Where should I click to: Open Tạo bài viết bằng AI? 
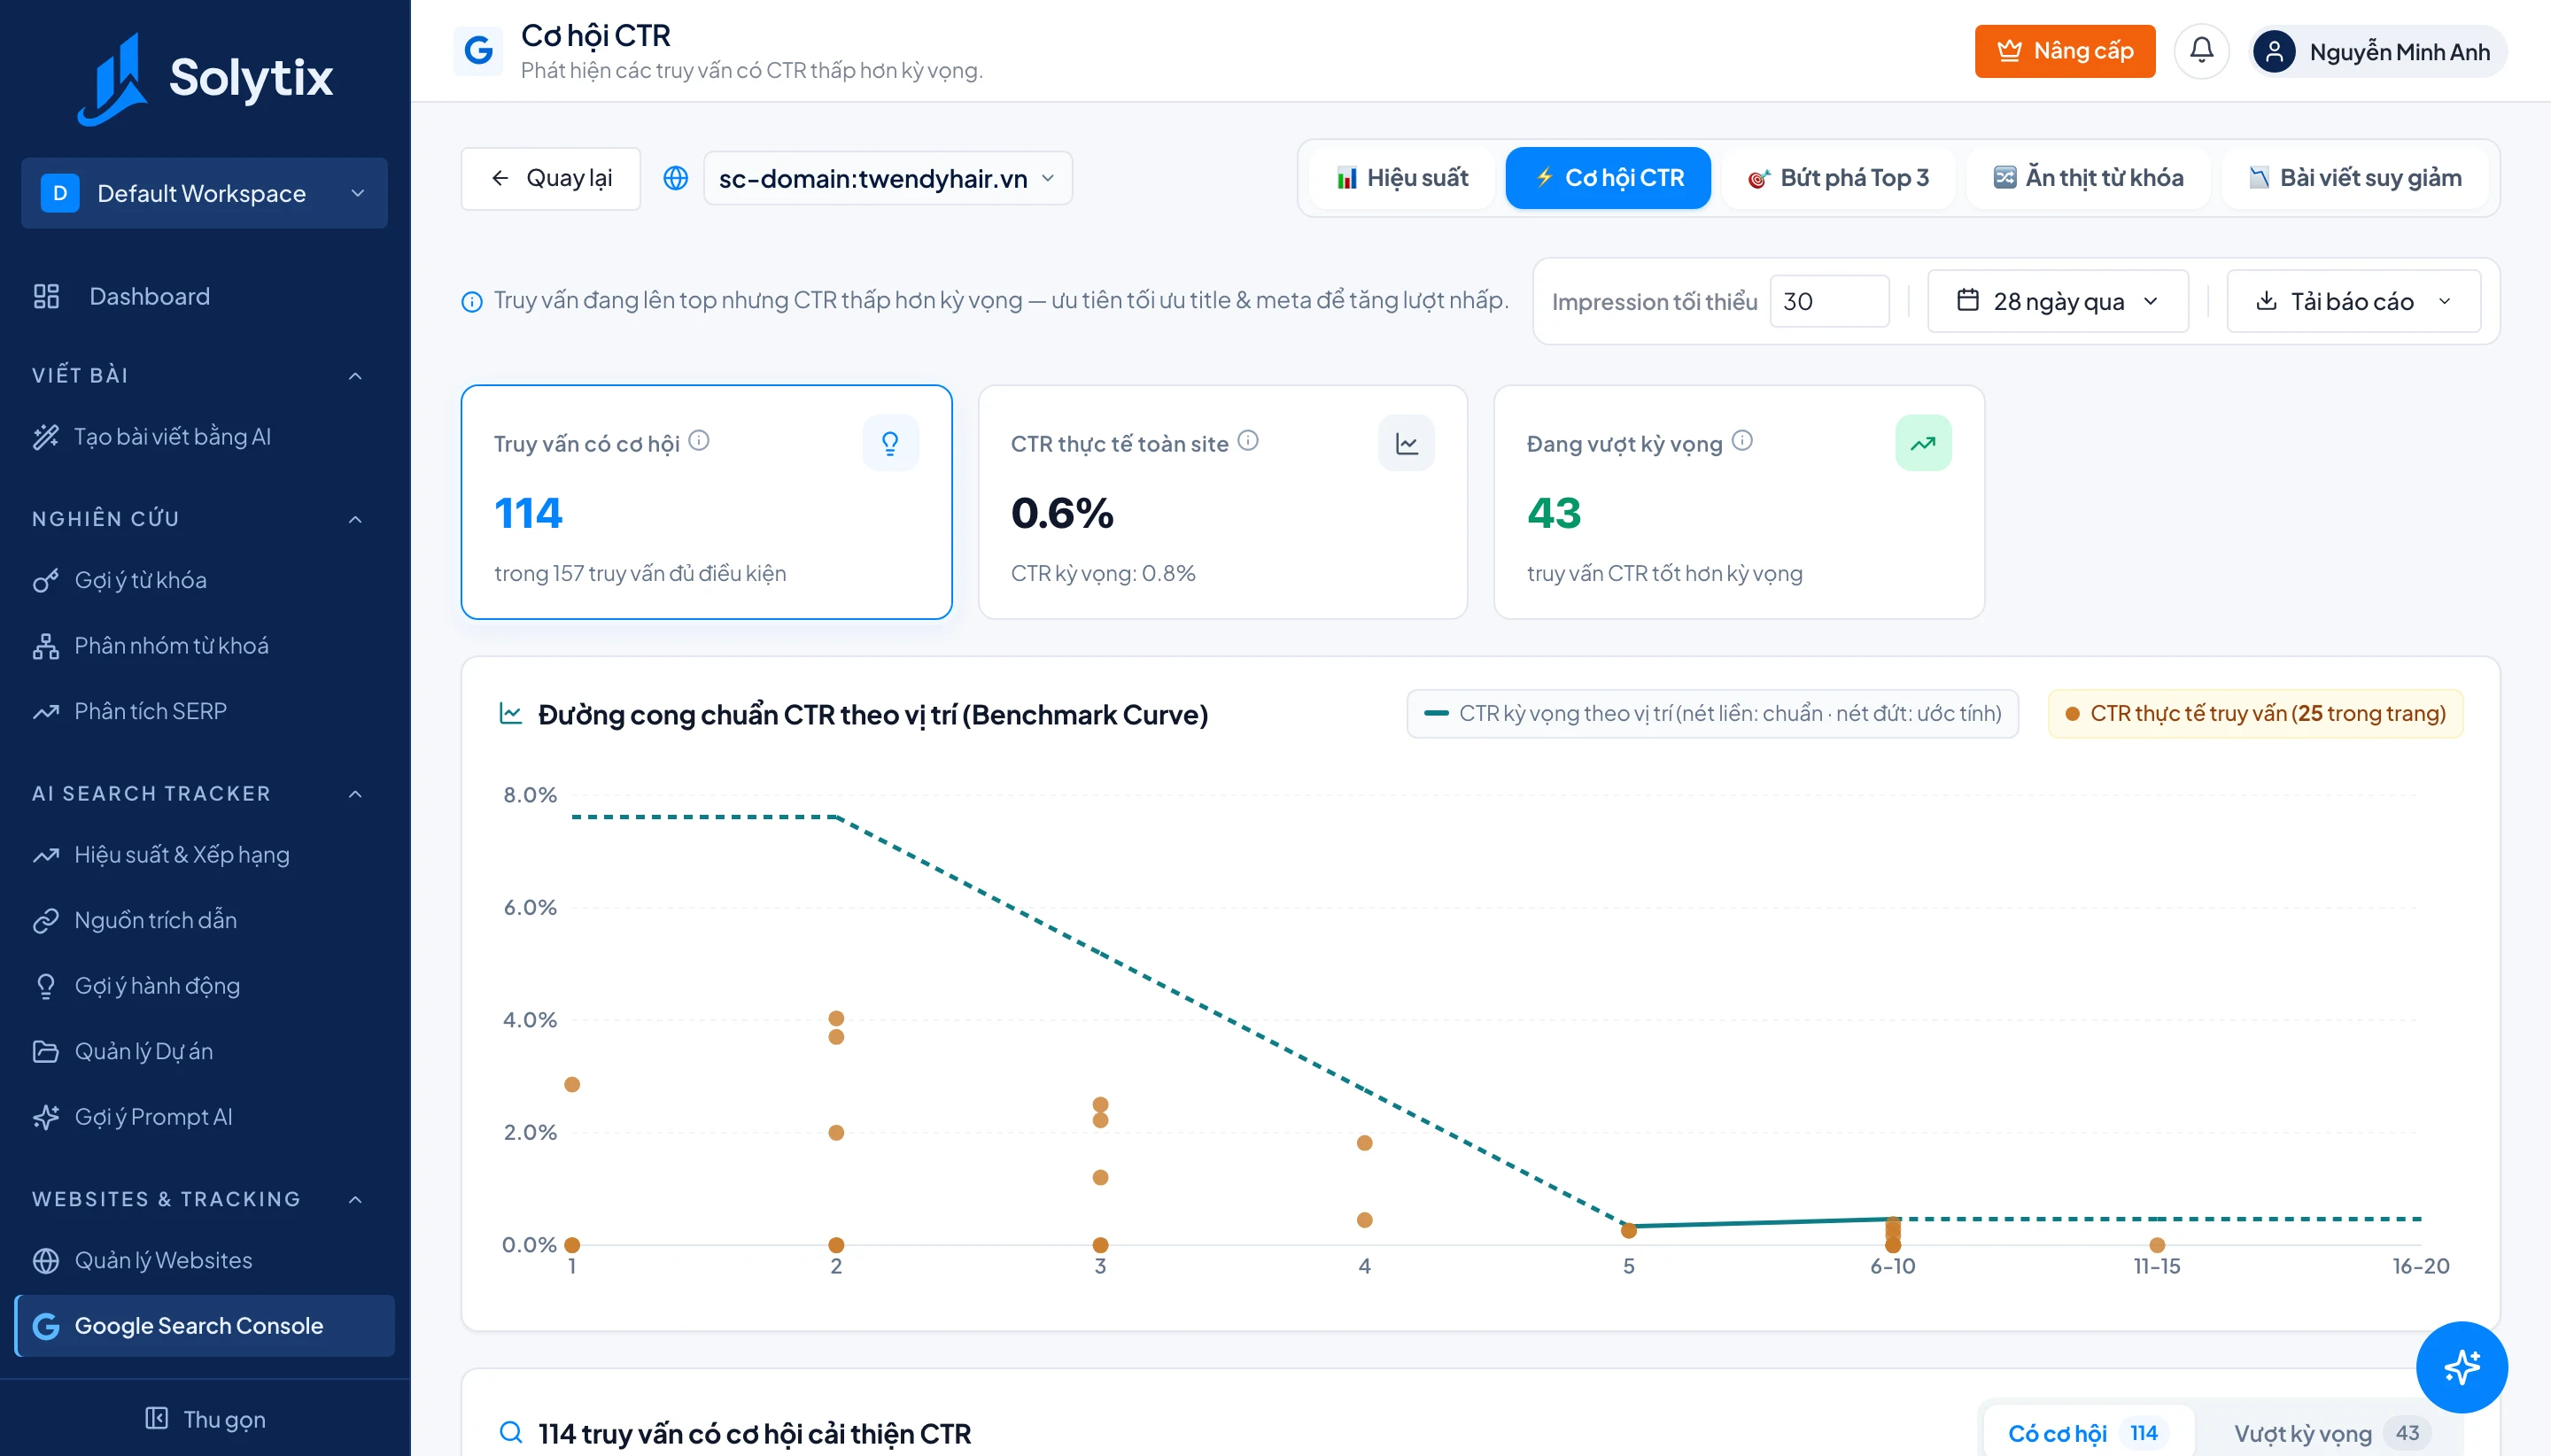[204, 437]
